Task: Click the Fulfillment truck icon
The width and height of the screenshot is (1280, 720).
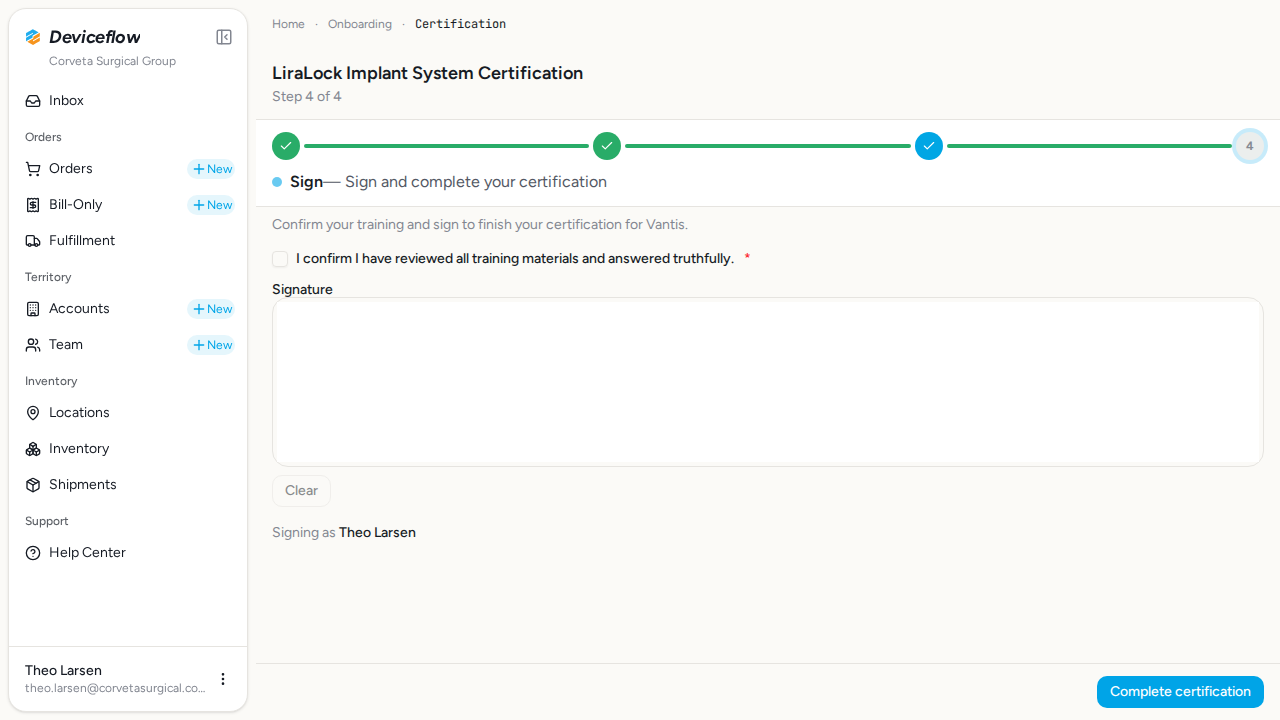Action: pos(33,241)
